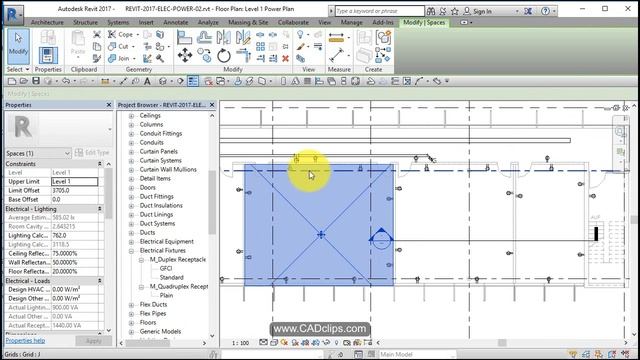Select the Align tool
The image size is (640, 360).
(184, 38)
